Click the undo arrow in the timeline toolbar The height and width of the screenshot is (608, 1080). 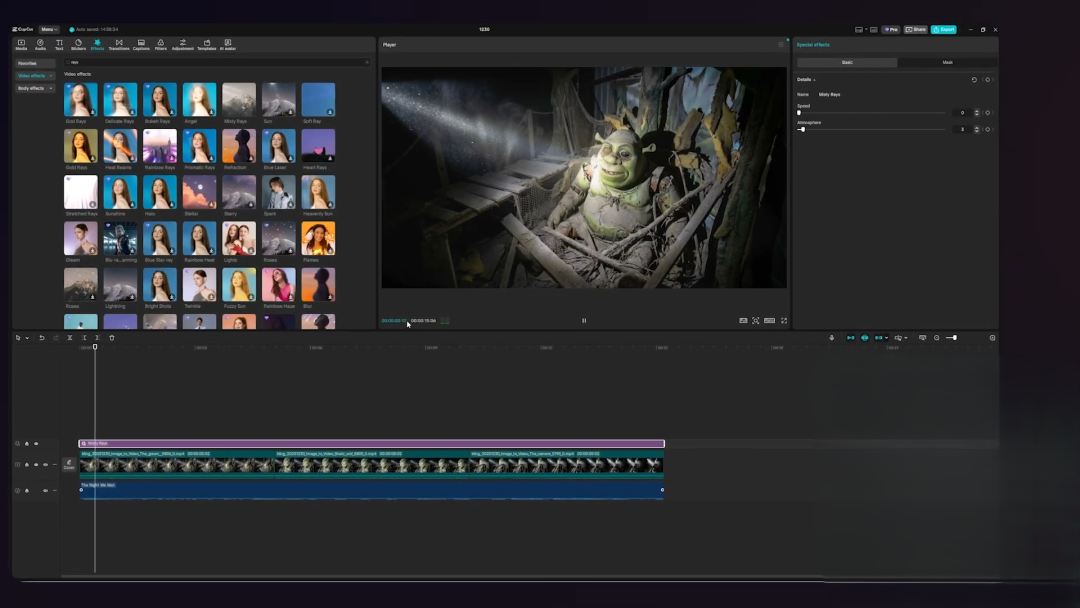point(41,338)
